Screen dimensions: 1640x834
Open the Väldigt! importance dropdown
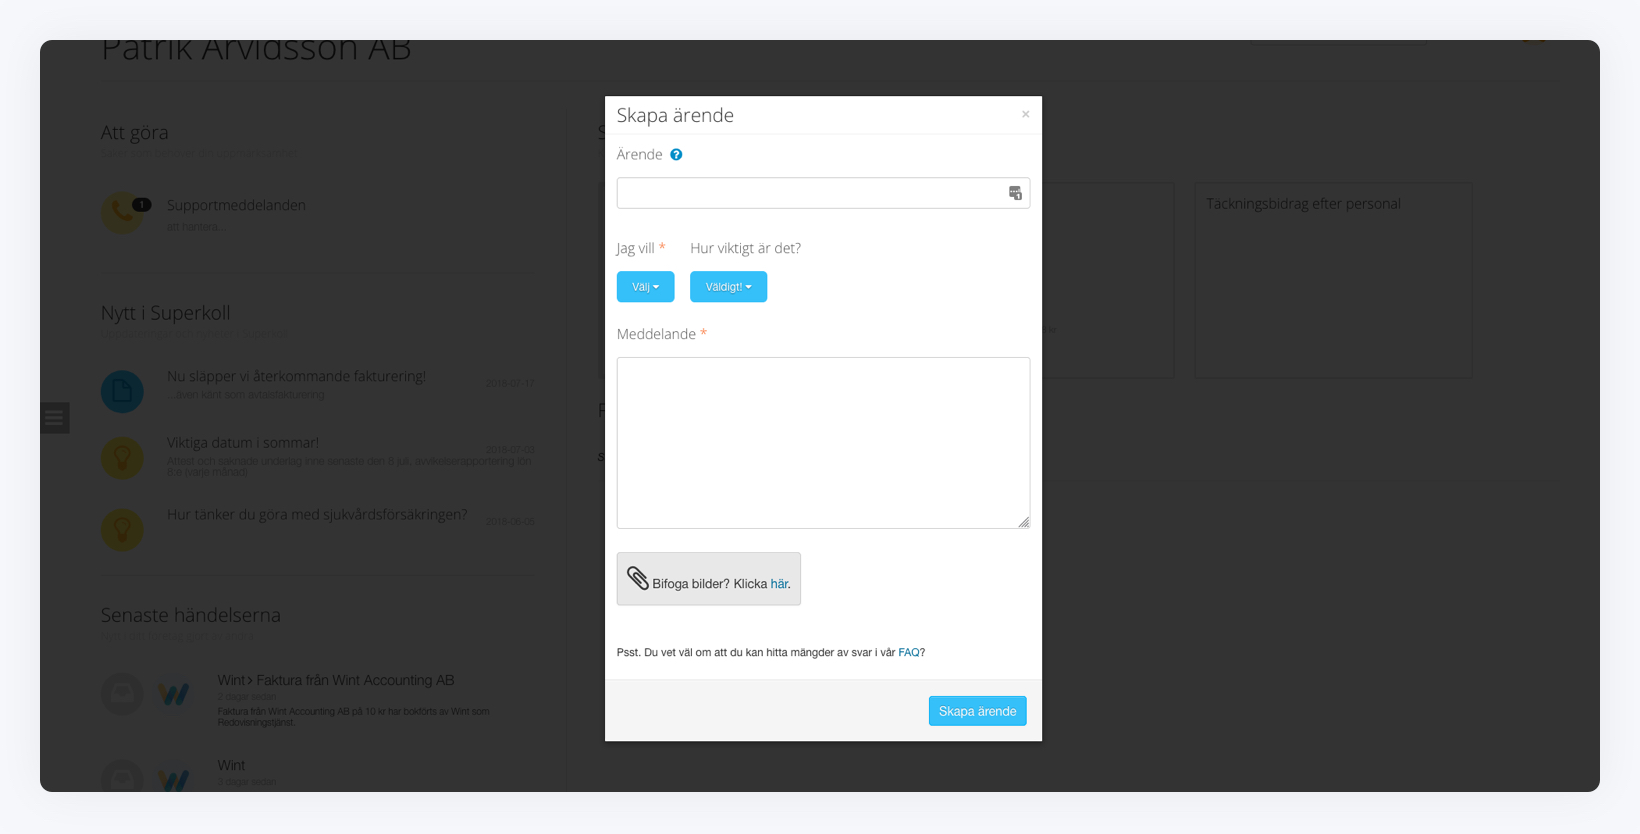(x=728, y=287)
